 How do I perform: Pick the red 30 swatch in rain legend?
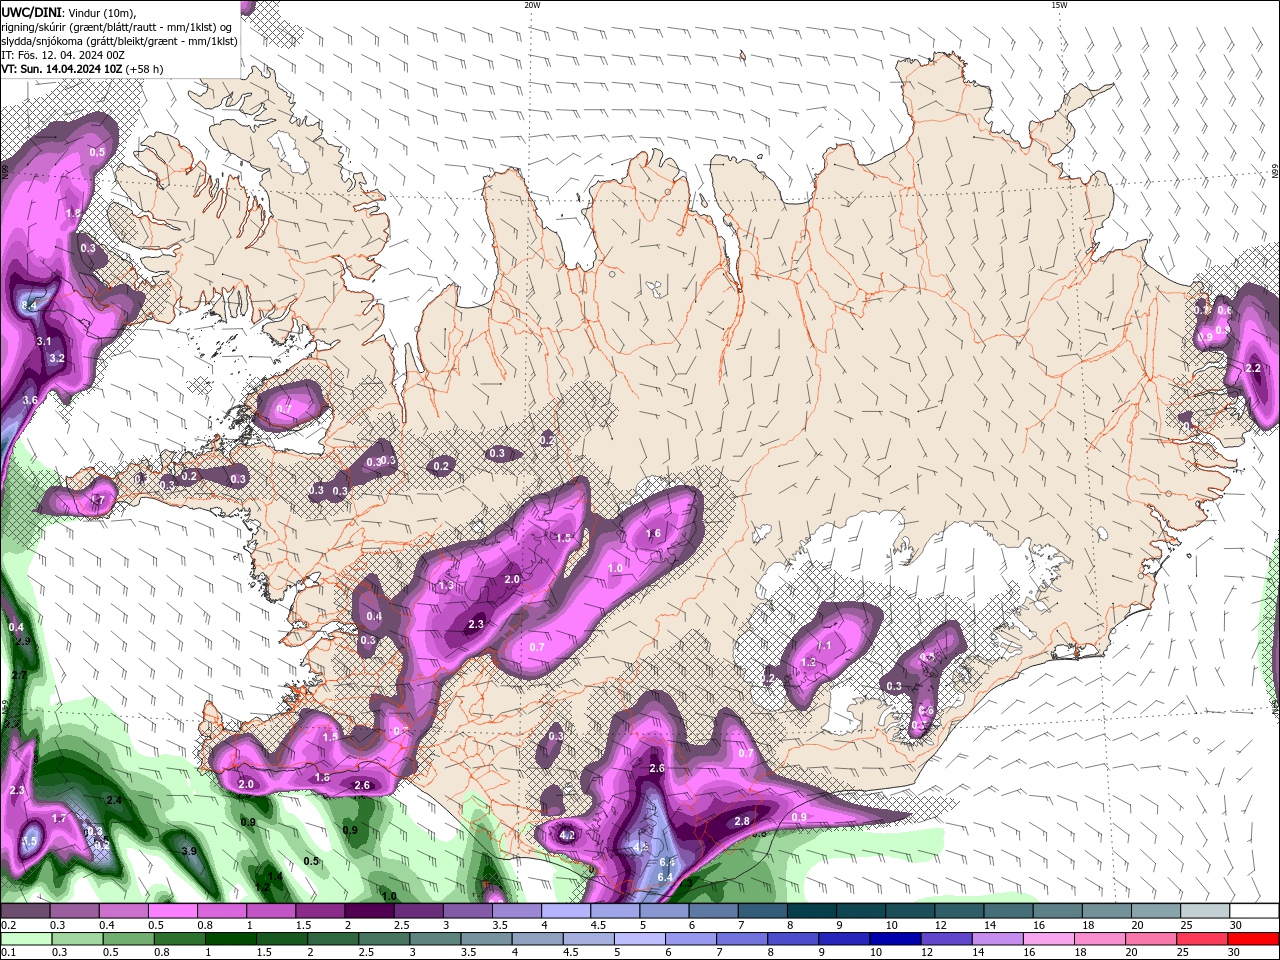[1254, 938]
